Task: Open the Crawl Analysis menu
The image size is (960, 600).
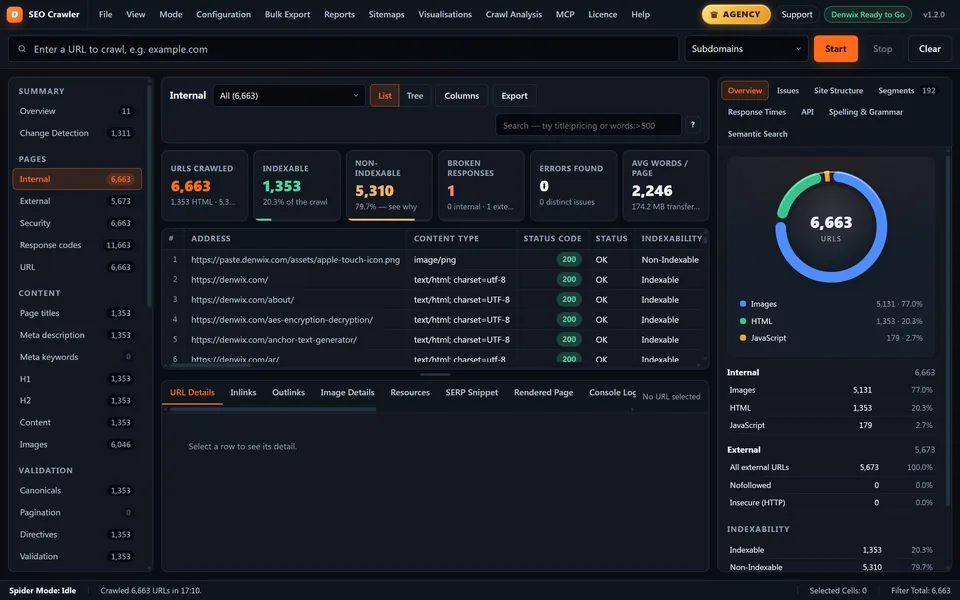Action: click(514, 14)
